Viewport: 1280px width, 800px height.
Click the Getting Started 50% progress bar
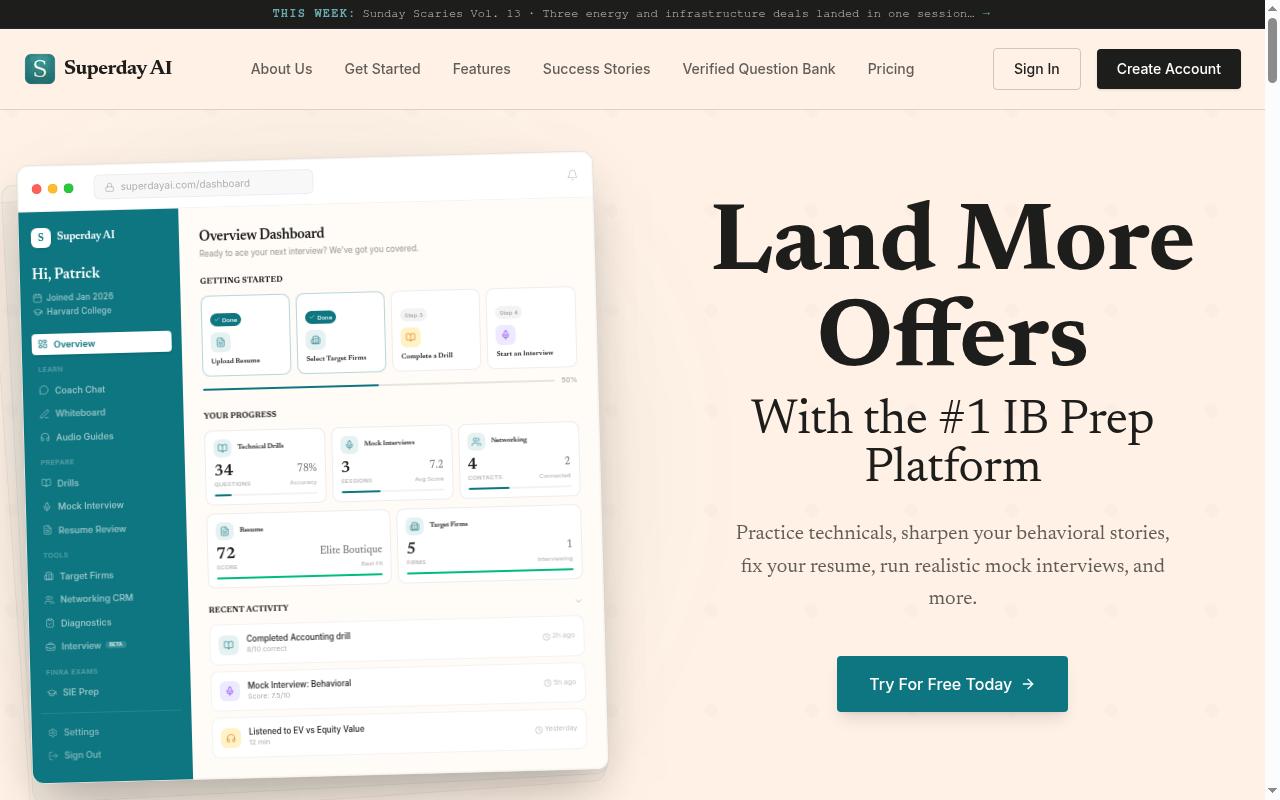[x=379, y=384]
